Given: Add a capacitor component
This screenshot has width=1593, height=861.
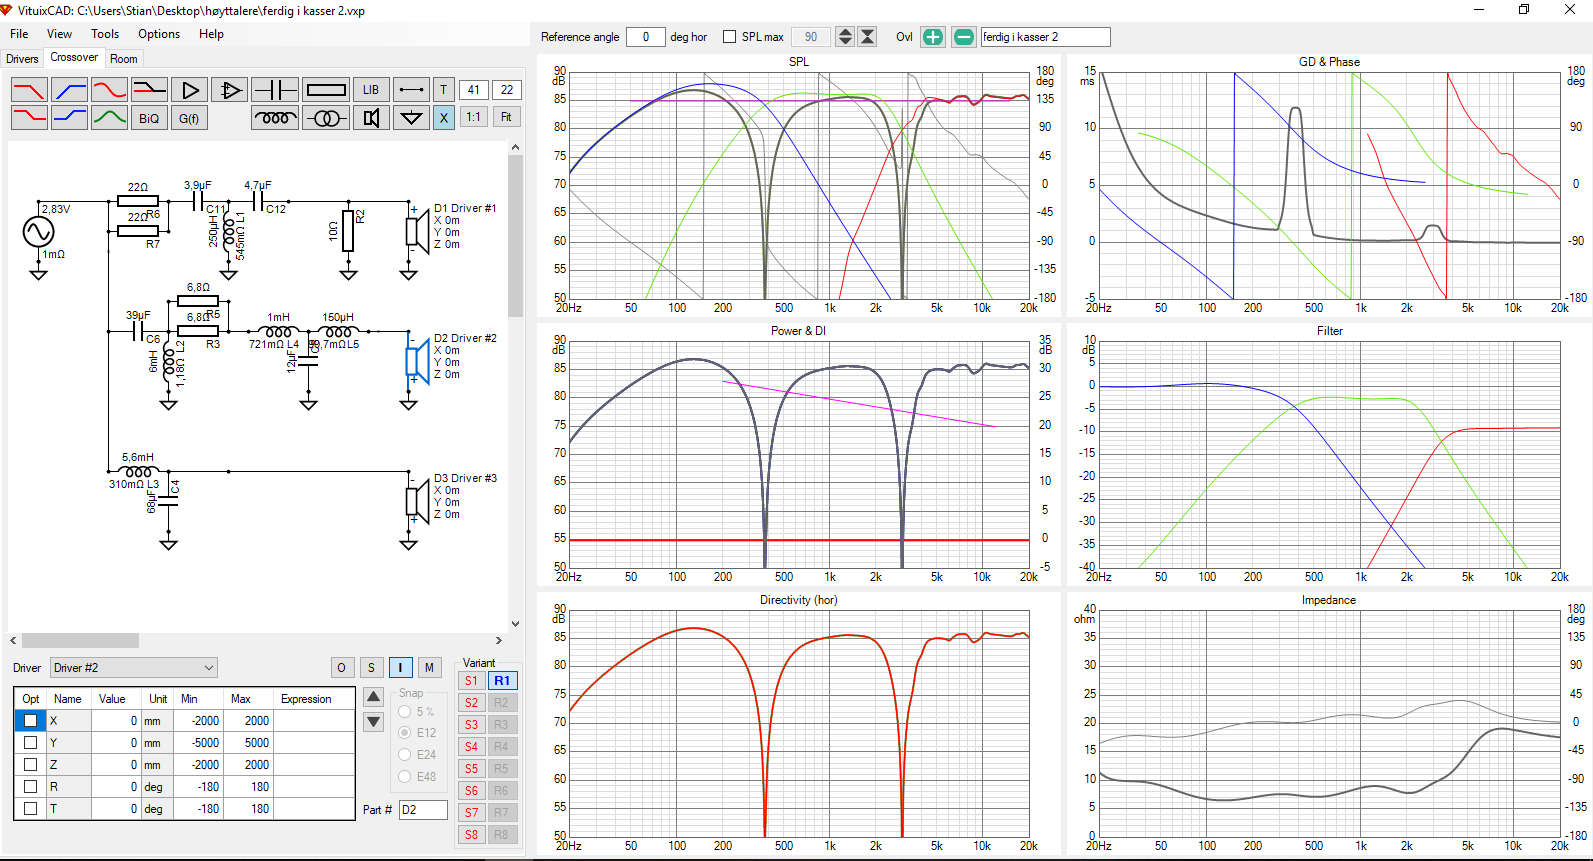Looking at the screenshot, I should click(275, 90).
